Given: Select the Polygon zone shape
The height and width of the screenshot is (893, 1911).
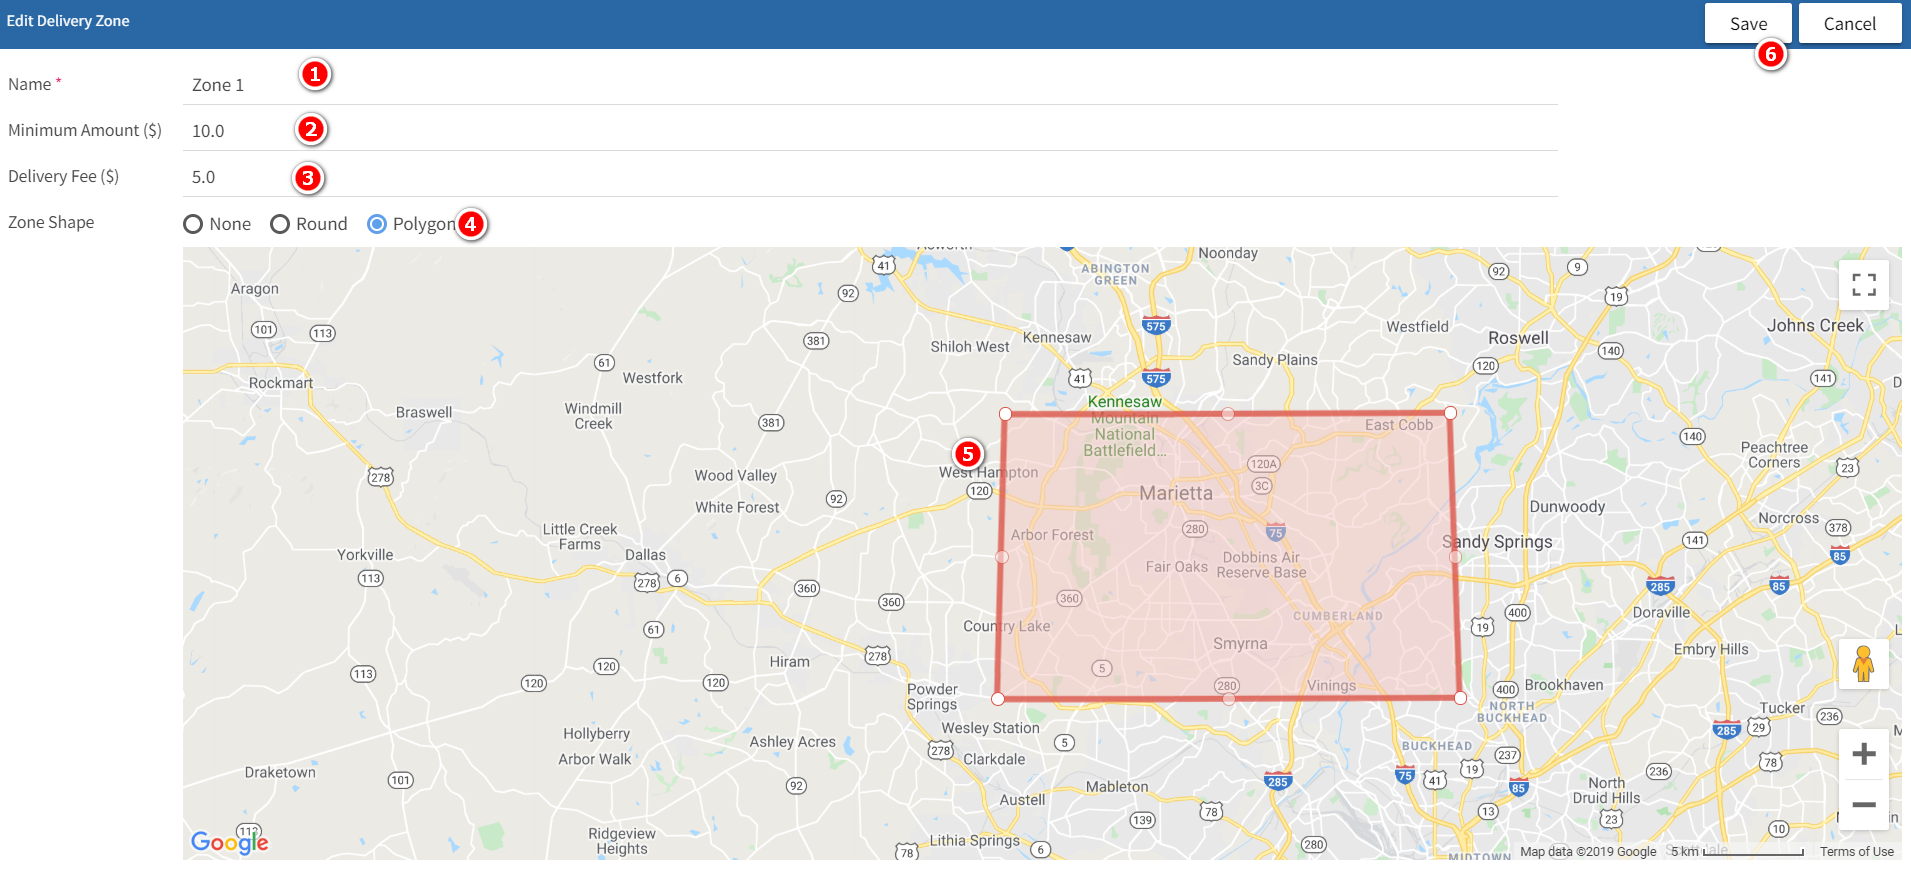Looking at the screenshot, I should (x=411, y=224).
